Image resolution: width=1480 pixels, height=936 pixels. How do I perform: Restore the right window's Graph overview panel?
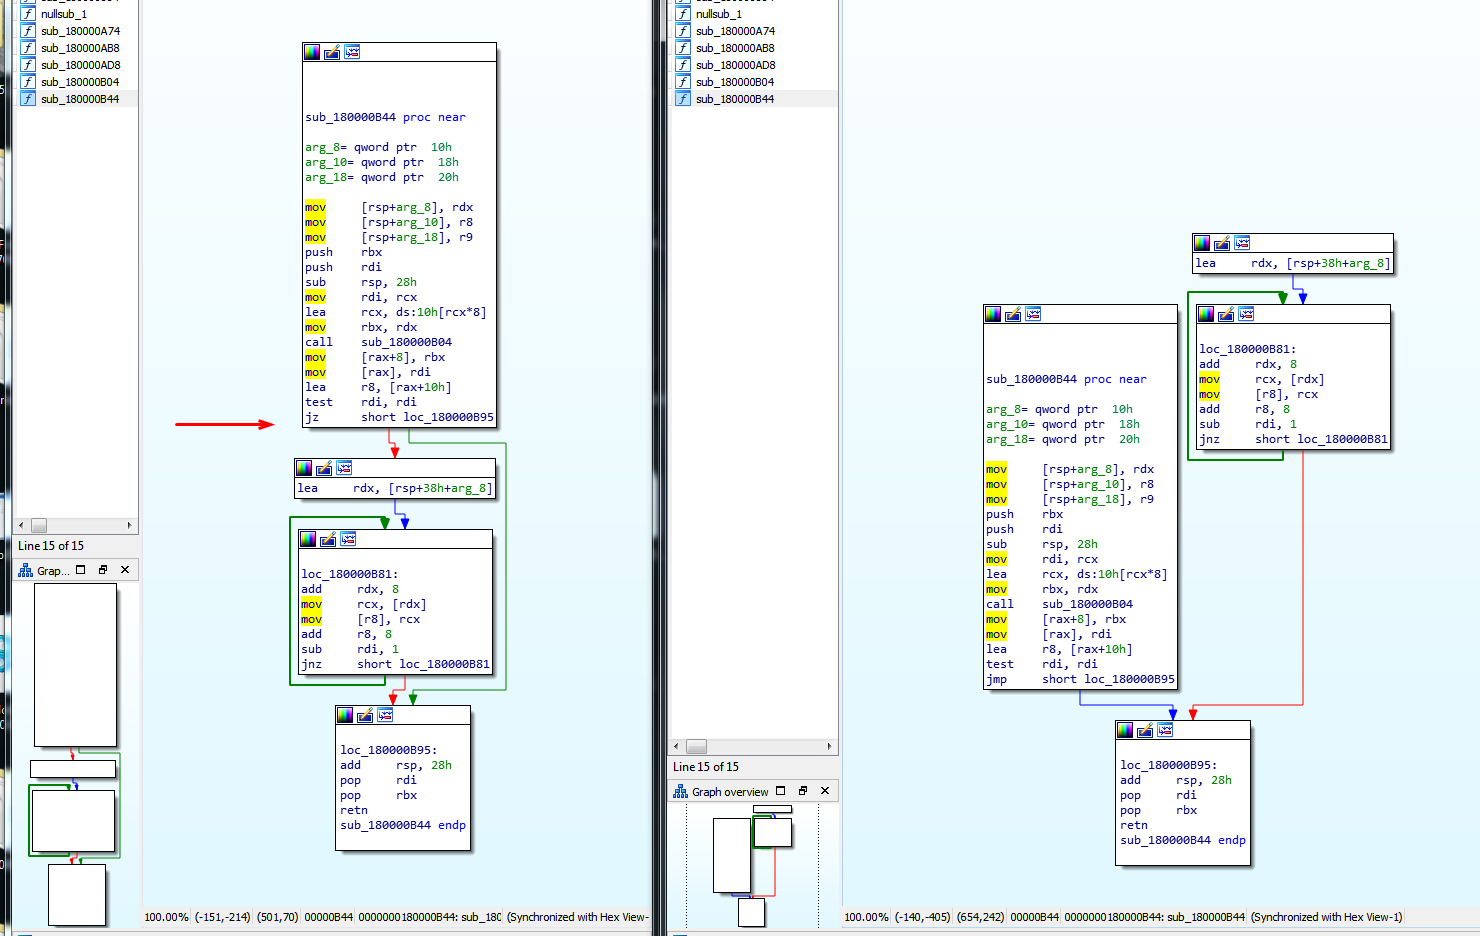pyautogui.click(x=803, y=791)
